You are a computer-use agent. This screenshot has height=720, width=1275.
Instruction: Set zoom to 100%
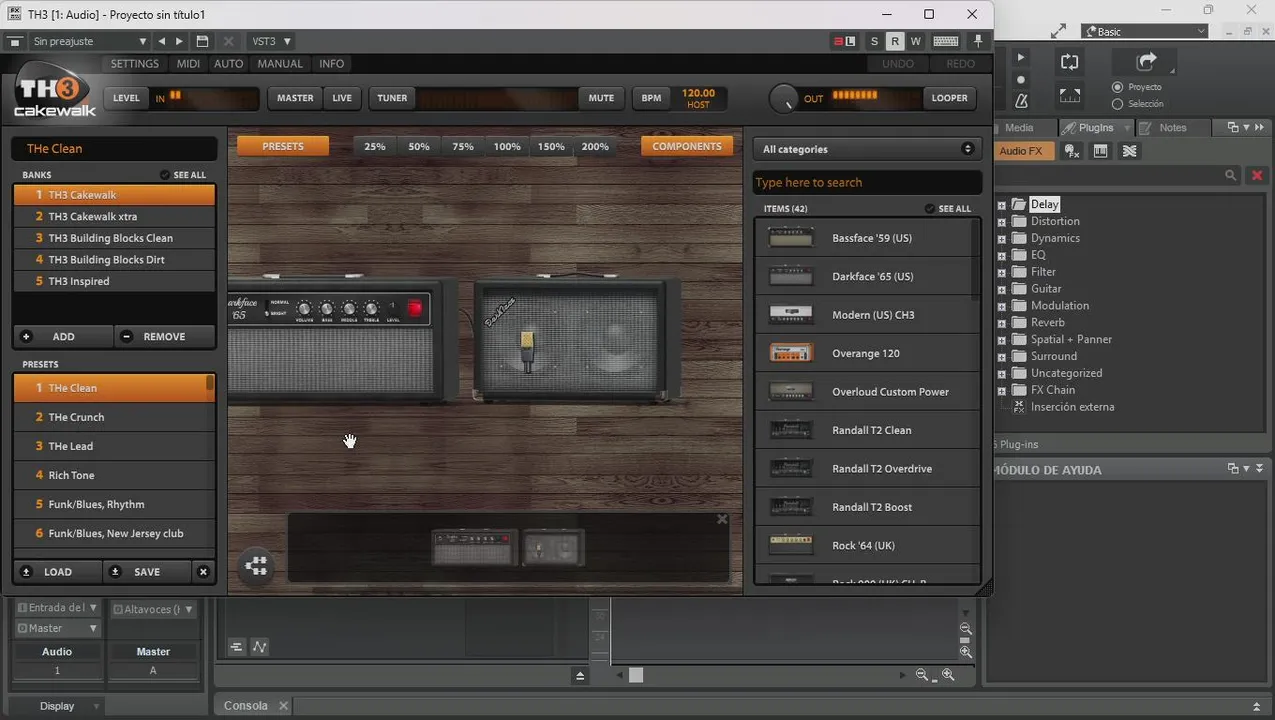(x=507, y=146)
